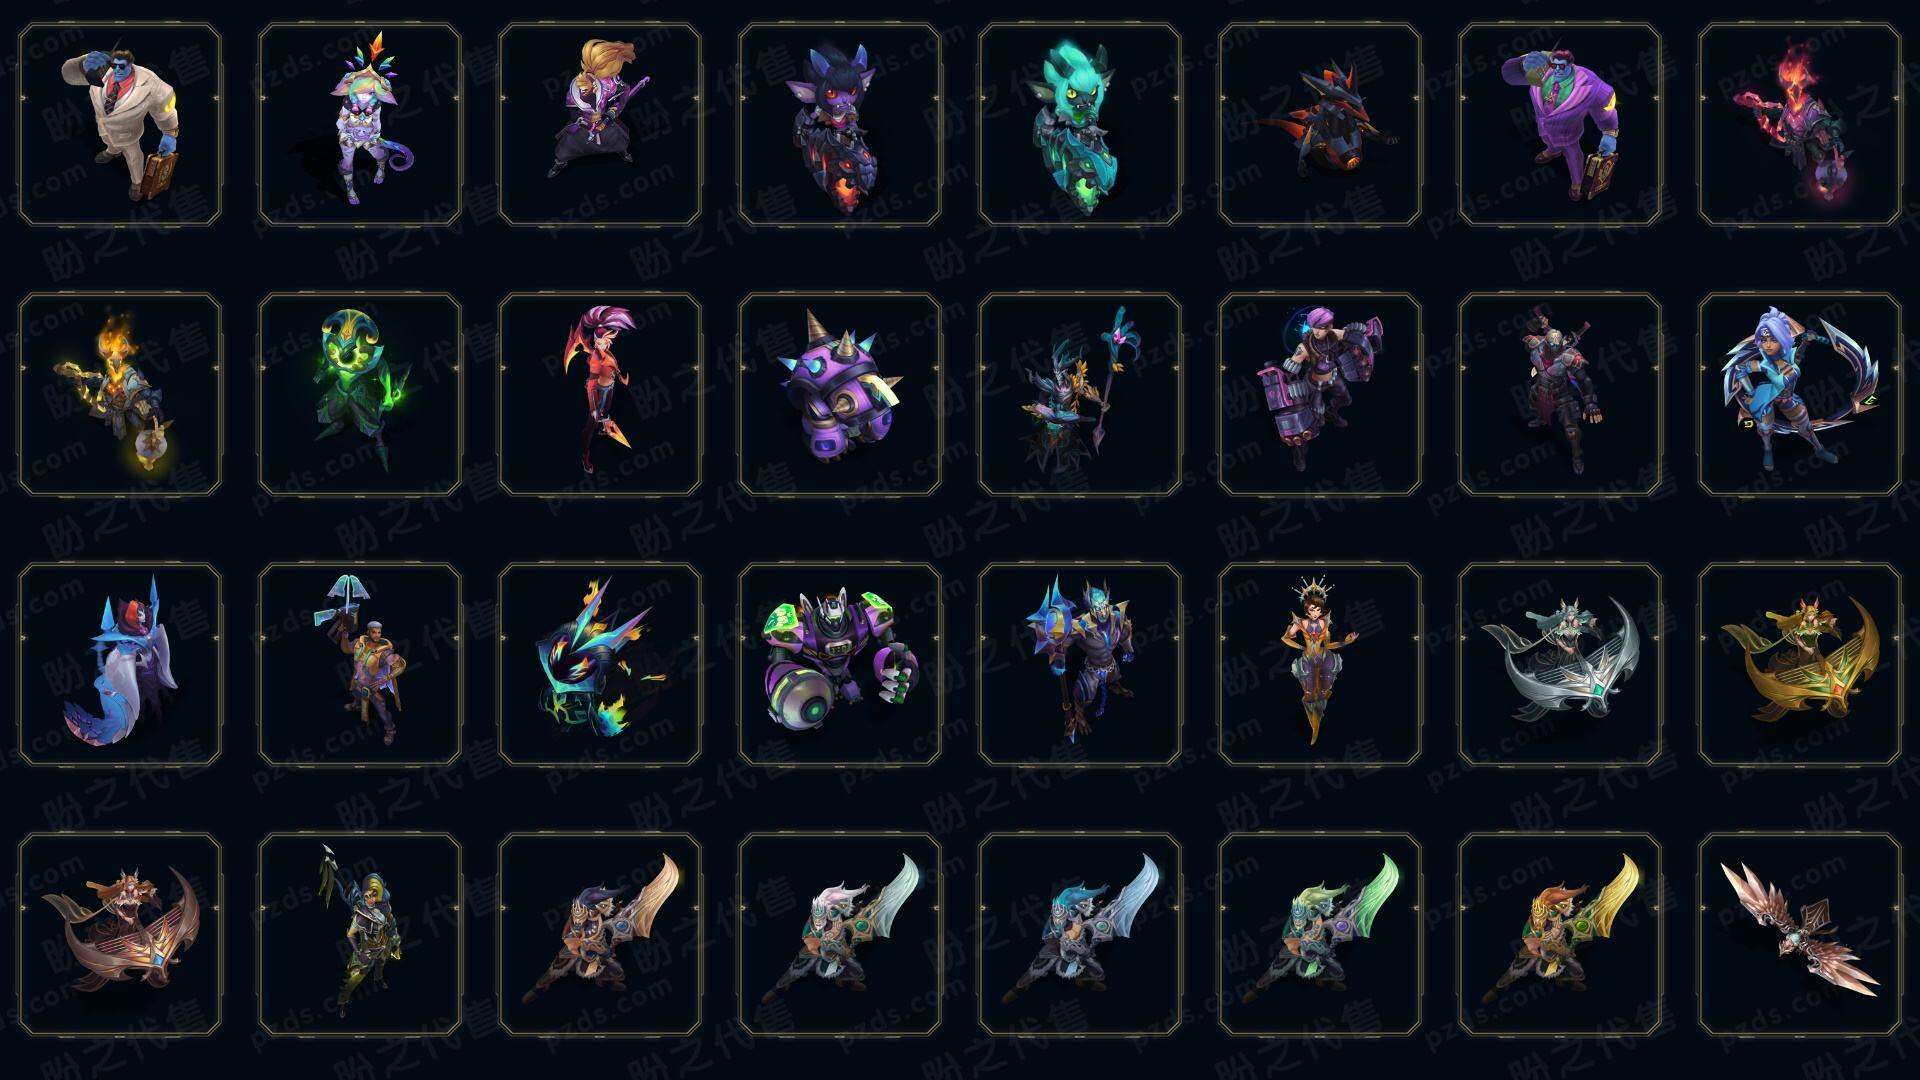Select the golden winged ship skin tile
The image size is (1920, 1080).
tap(1800, 664)
